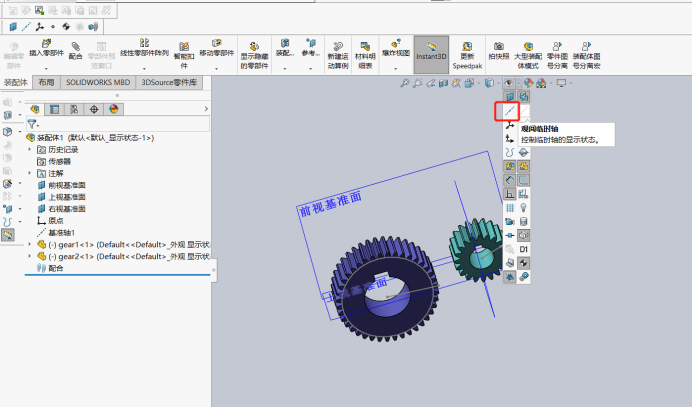Open the 3DSource零件库 tab
The image size is (692, 408).
[x=169, y=83]
